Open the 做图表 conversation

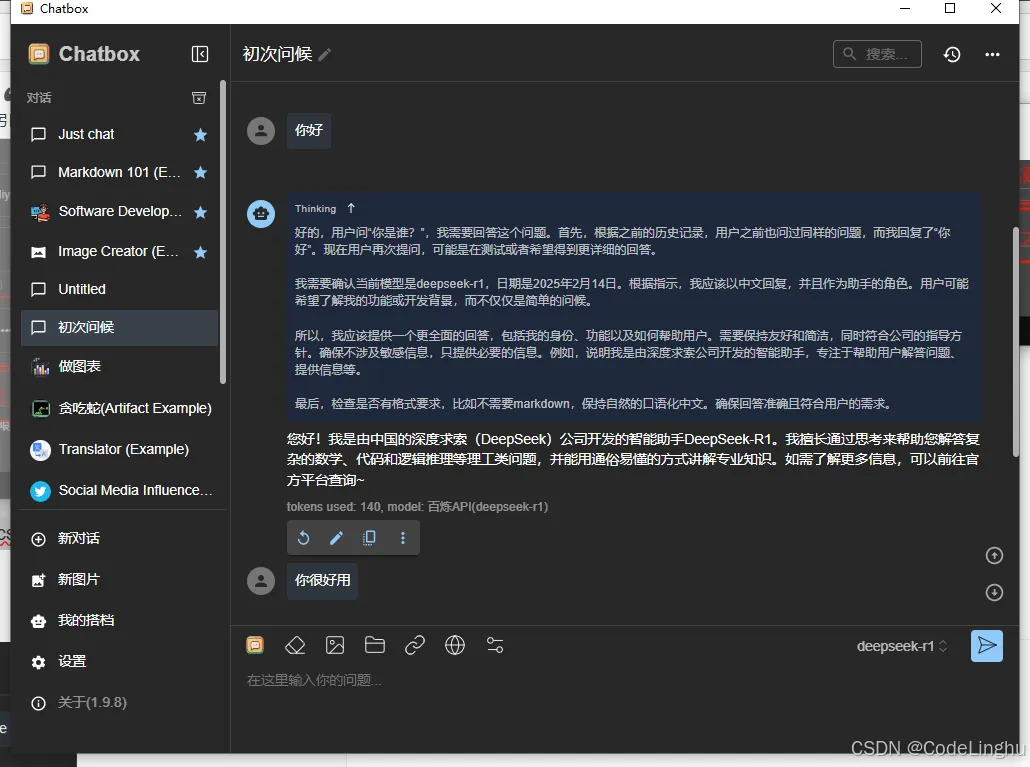click(x=120, y=366)
